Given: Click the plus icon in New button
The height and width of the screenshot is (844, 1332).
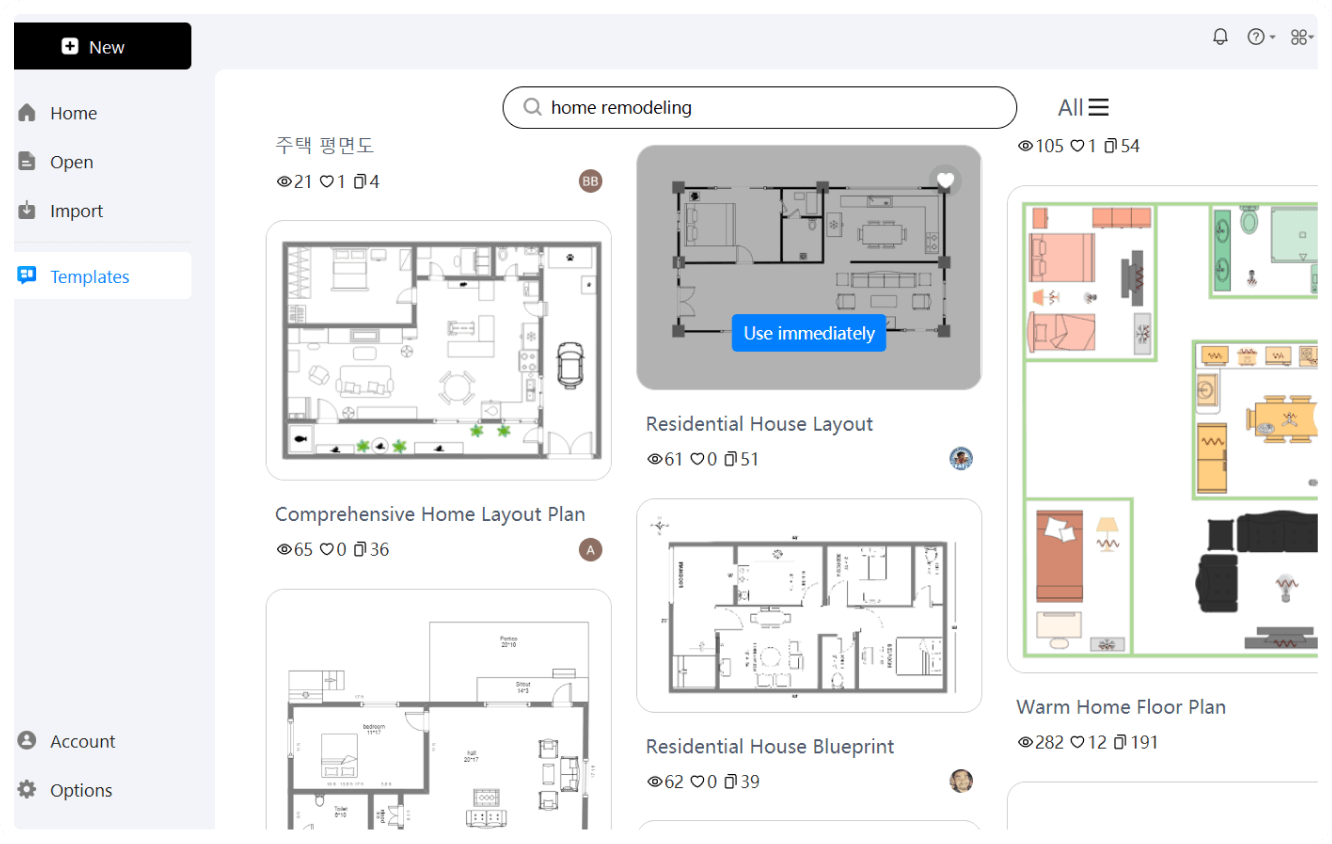Looking at the screenshot, I should pyautogui.click(x=70, y=46).
